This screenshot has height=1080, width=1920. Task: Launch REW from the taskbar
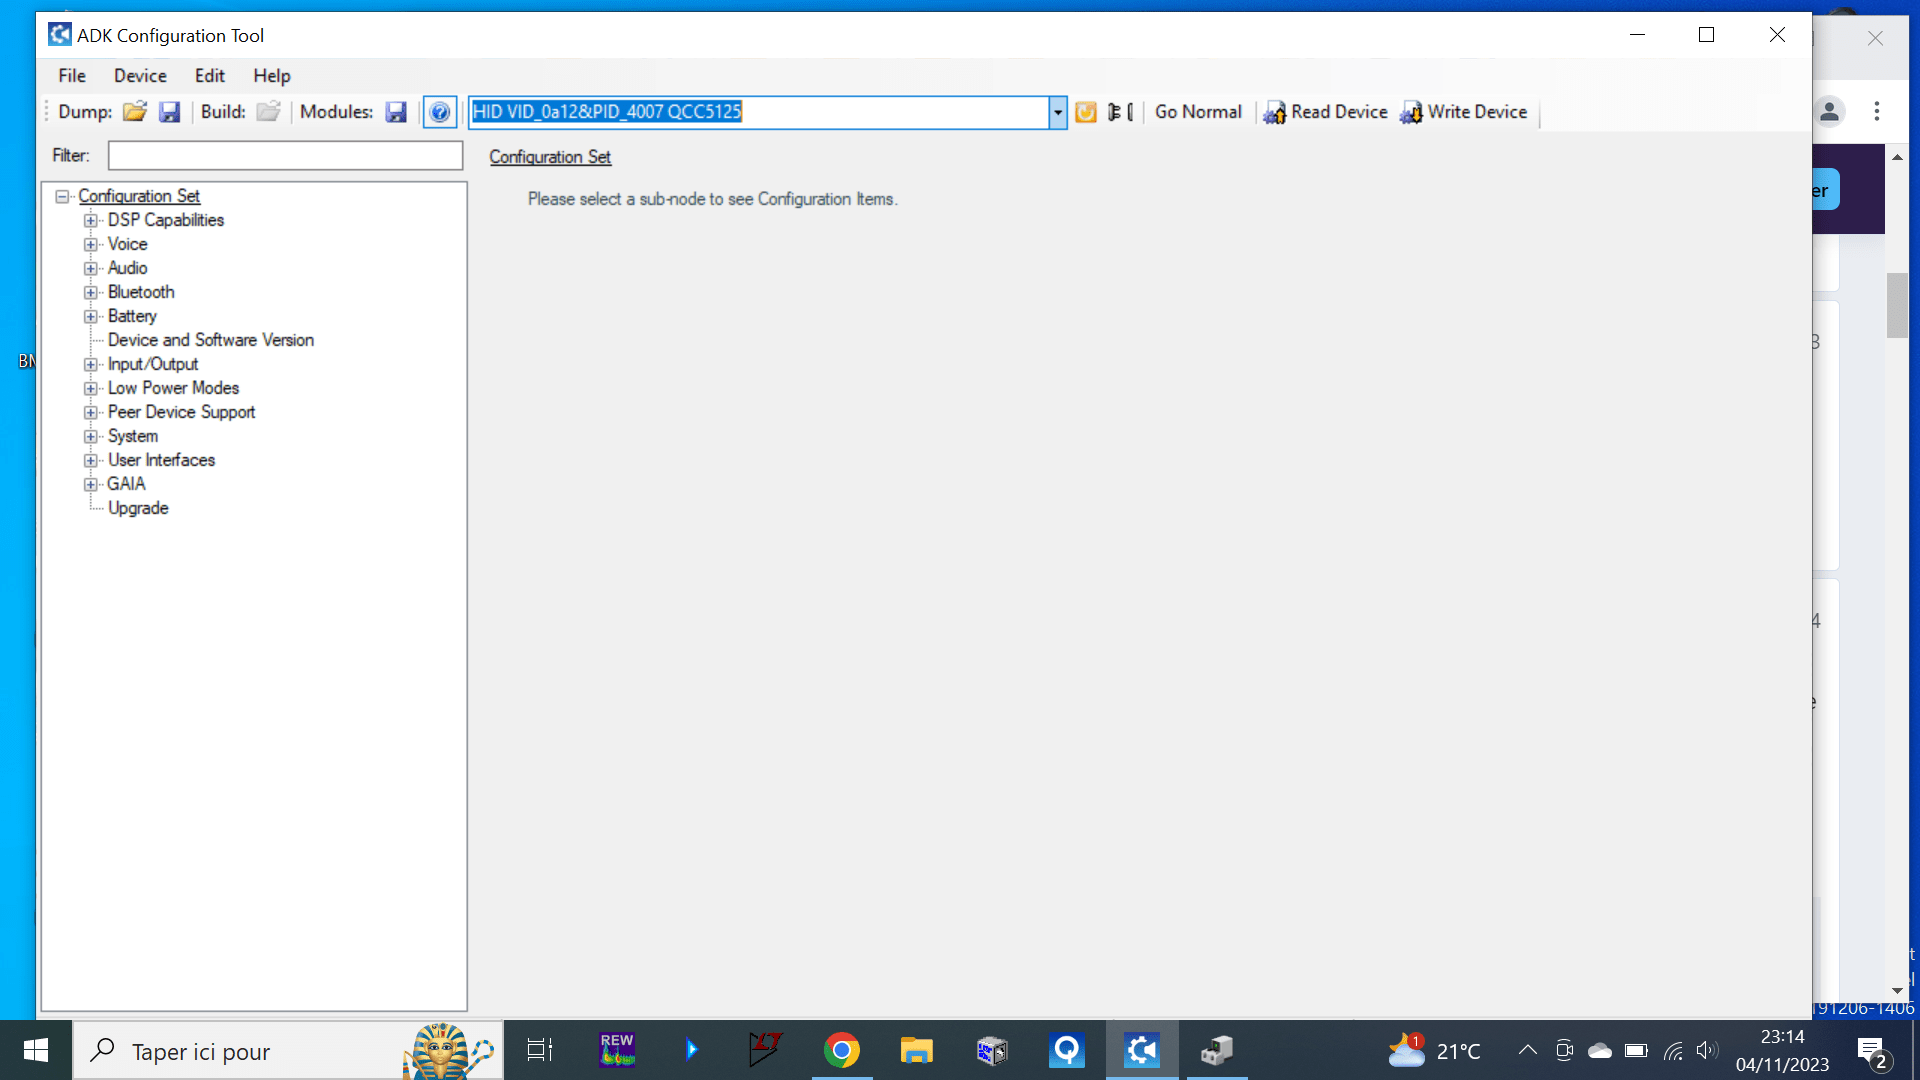click(617, 1050)
